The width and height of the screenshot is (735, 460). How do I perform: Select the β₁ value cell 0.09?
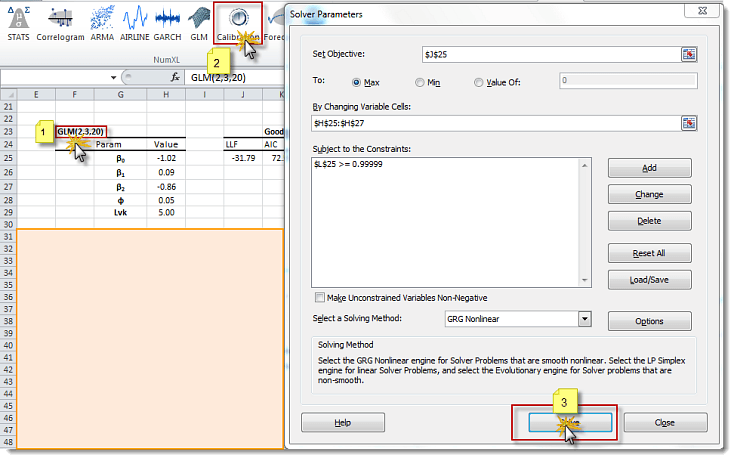pyautogui.click(x=166, y=173)
